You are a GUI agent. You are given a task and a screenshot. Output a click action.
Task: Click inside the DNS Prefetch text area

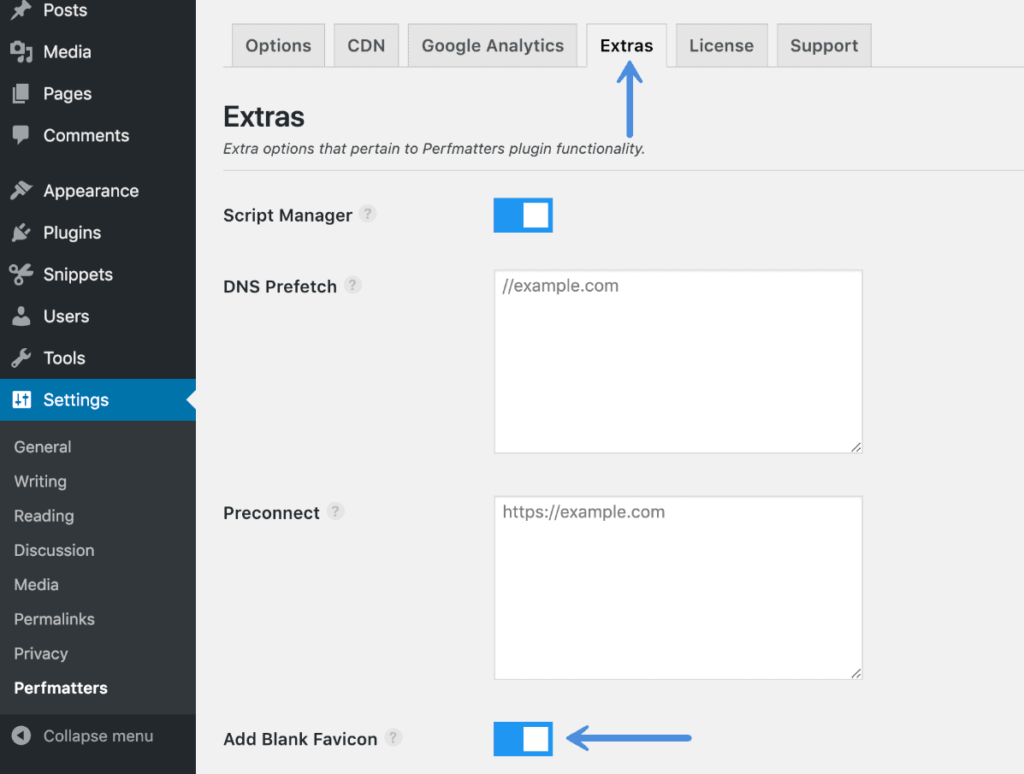[x=678, y=362]
